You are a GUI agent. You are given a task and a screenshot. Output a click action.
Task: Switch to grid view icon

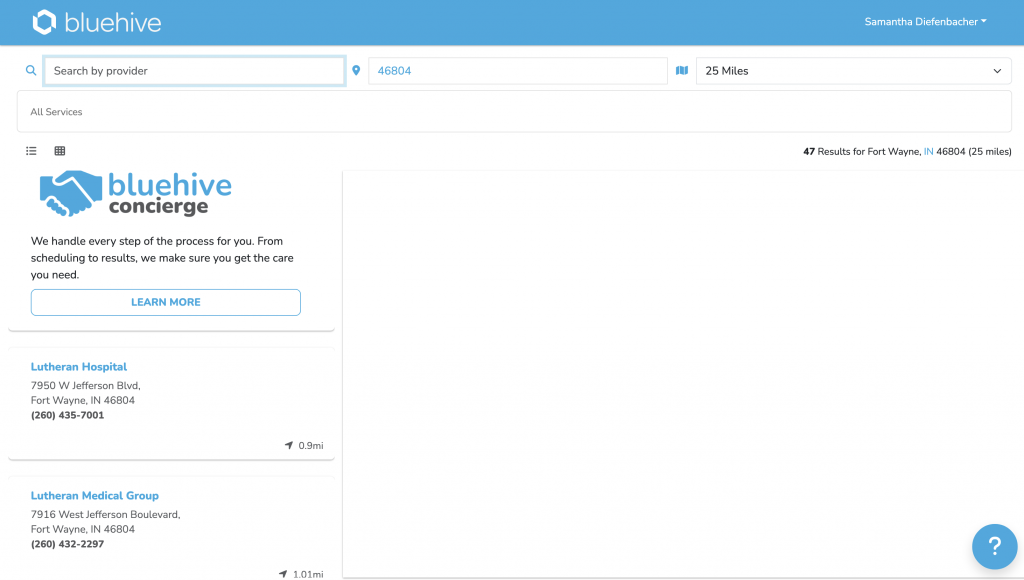[x=59, y=151]
